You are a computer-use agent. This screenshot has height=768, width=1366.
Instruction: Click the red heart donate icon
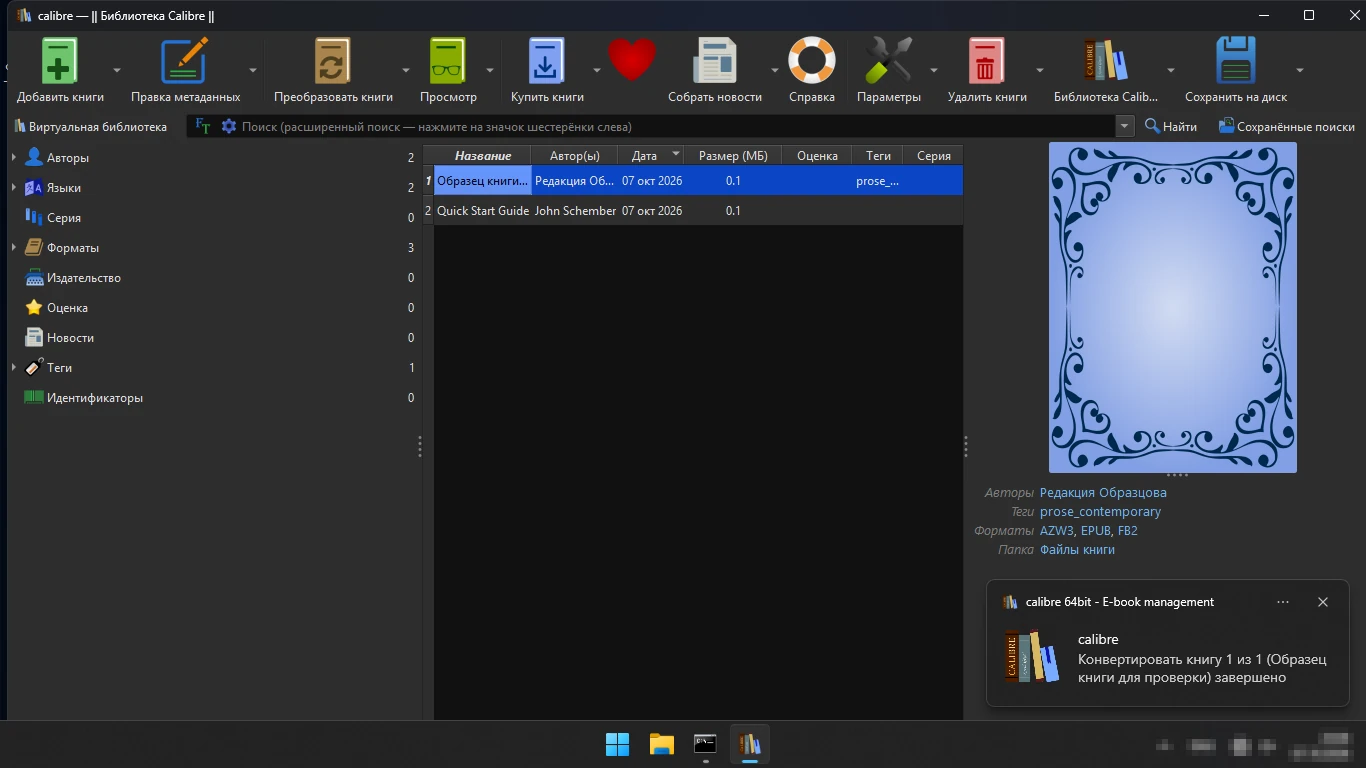[x=631, y=60]
